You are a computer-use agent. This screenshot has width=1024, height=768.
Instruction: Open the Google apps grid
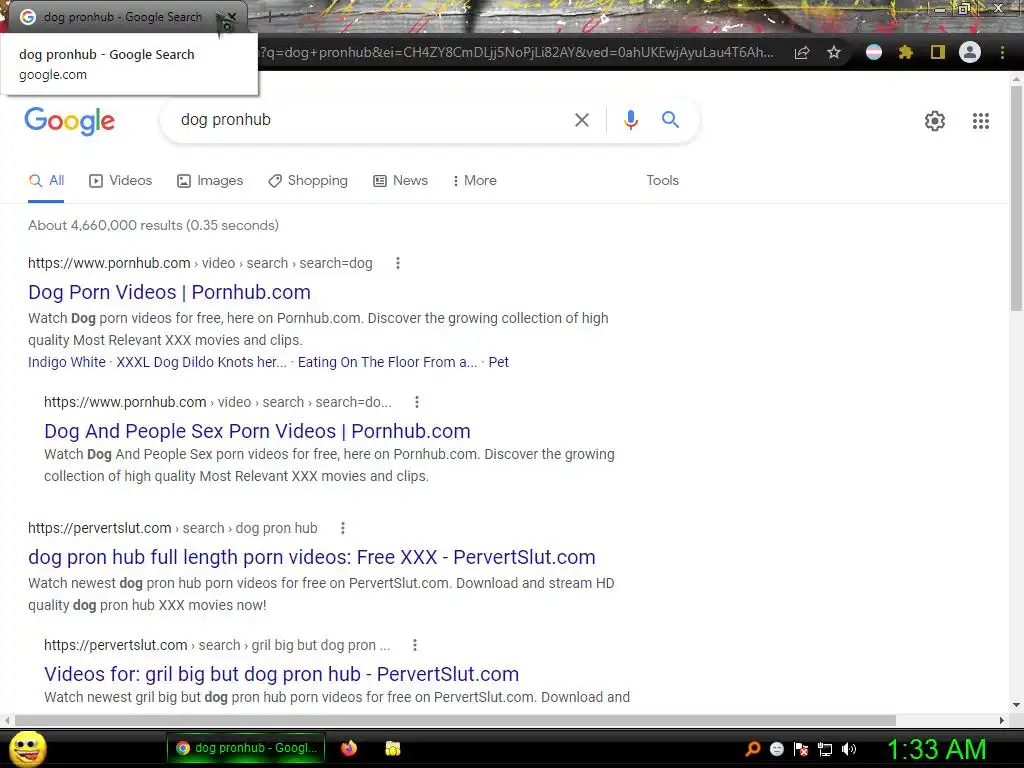tap(980, 121)
